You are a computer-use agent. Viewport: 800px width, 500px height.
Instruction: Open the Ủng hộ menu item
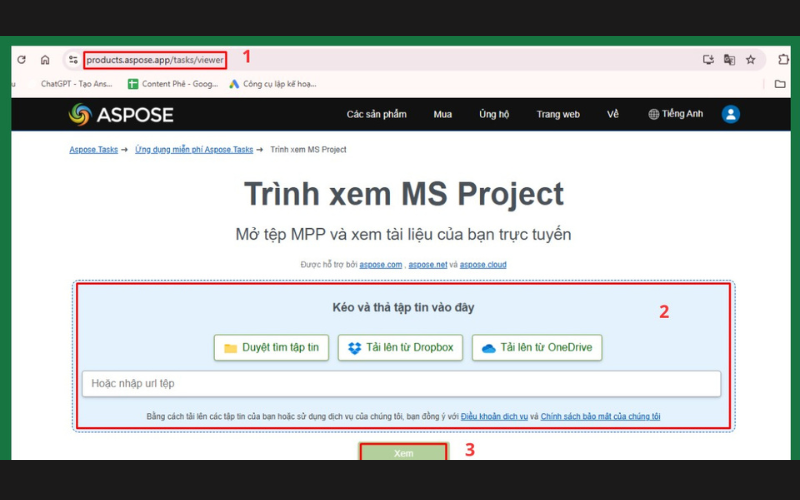(x=494, y=114)
